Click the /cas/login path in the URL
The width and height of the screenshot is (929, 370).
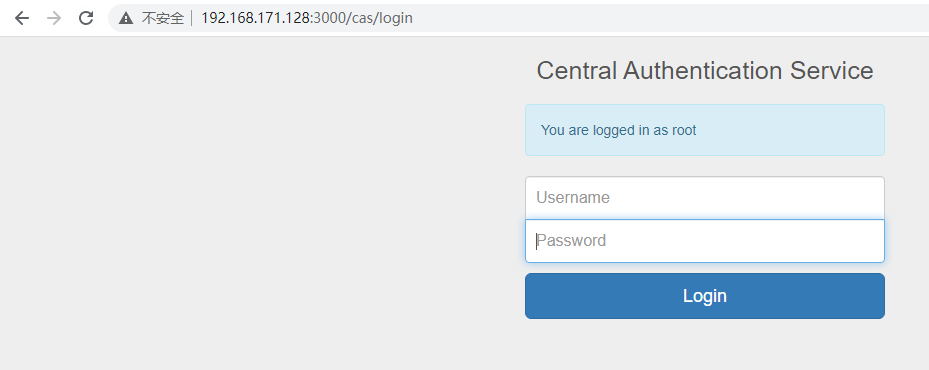(x=377, y=18)
